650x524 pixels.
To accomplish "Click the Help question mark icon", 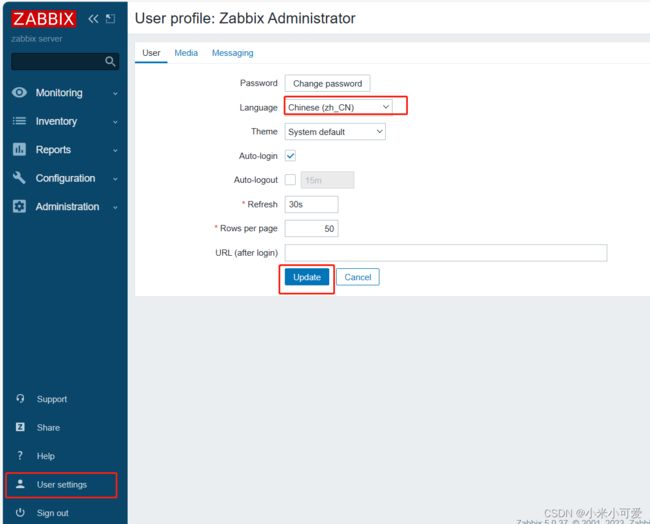I will point(20,456).
